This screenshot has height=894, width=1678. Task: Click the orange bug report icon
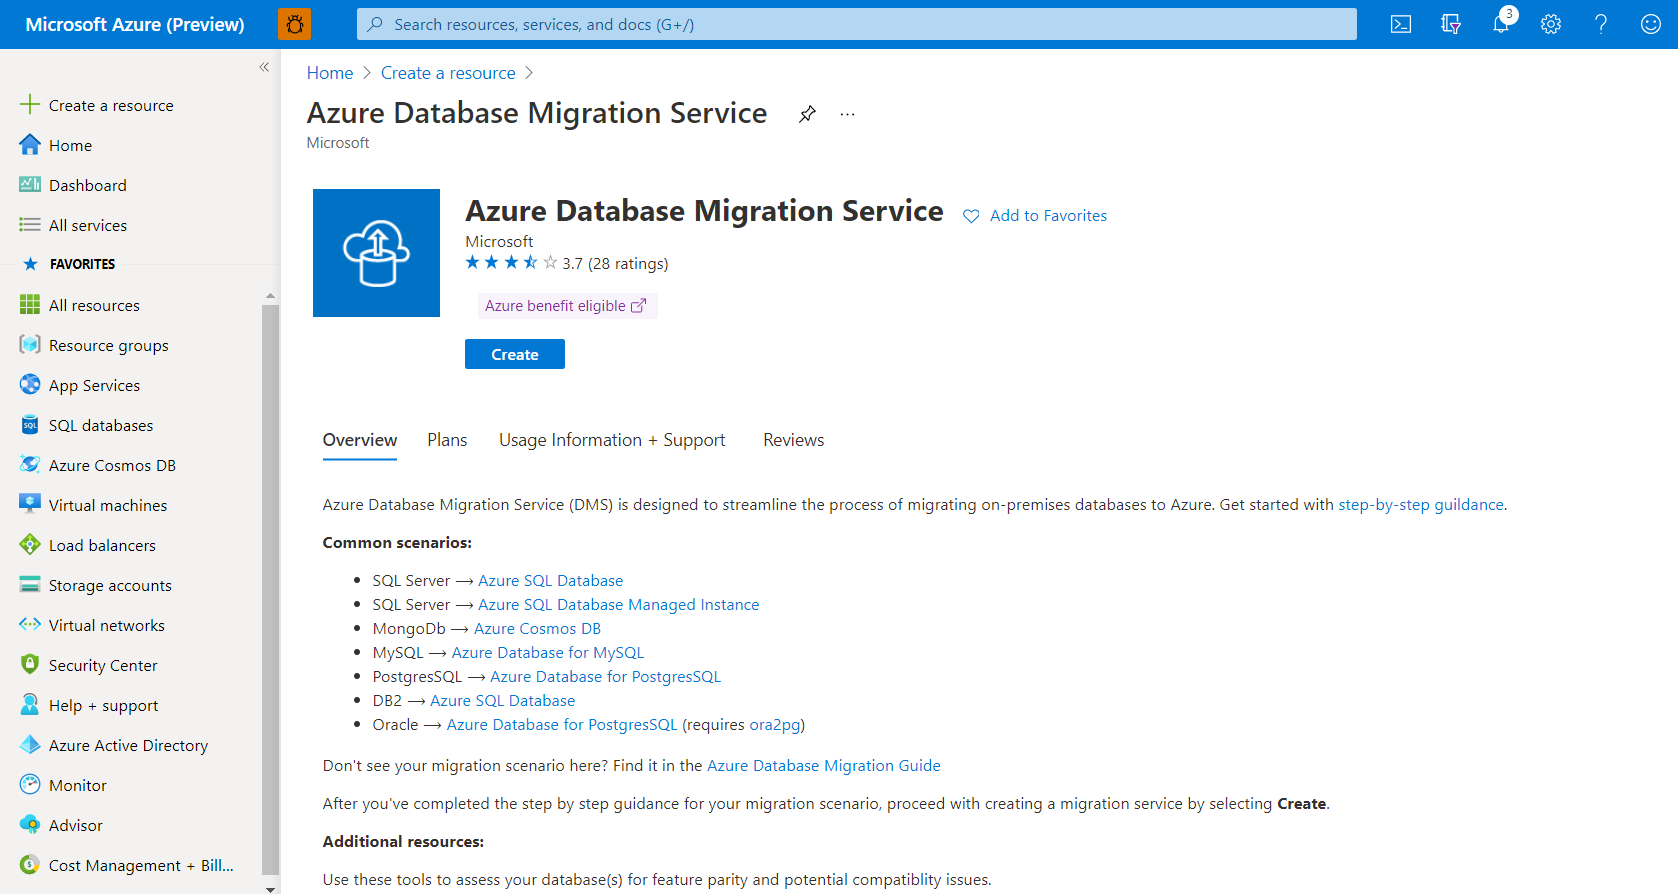click(x=295, y=24)
